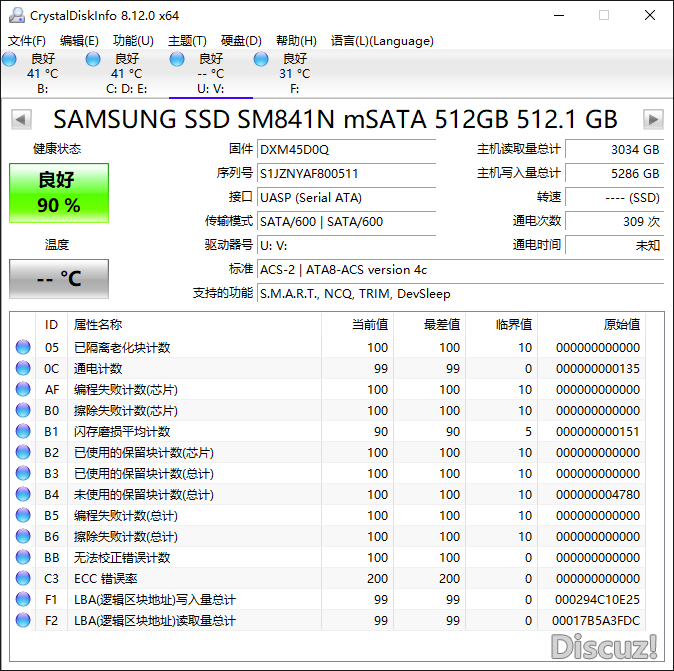Viewport: 674px width, 671px height.
Task: Open the 硬盘(D) menu
Action: point(241,41)
